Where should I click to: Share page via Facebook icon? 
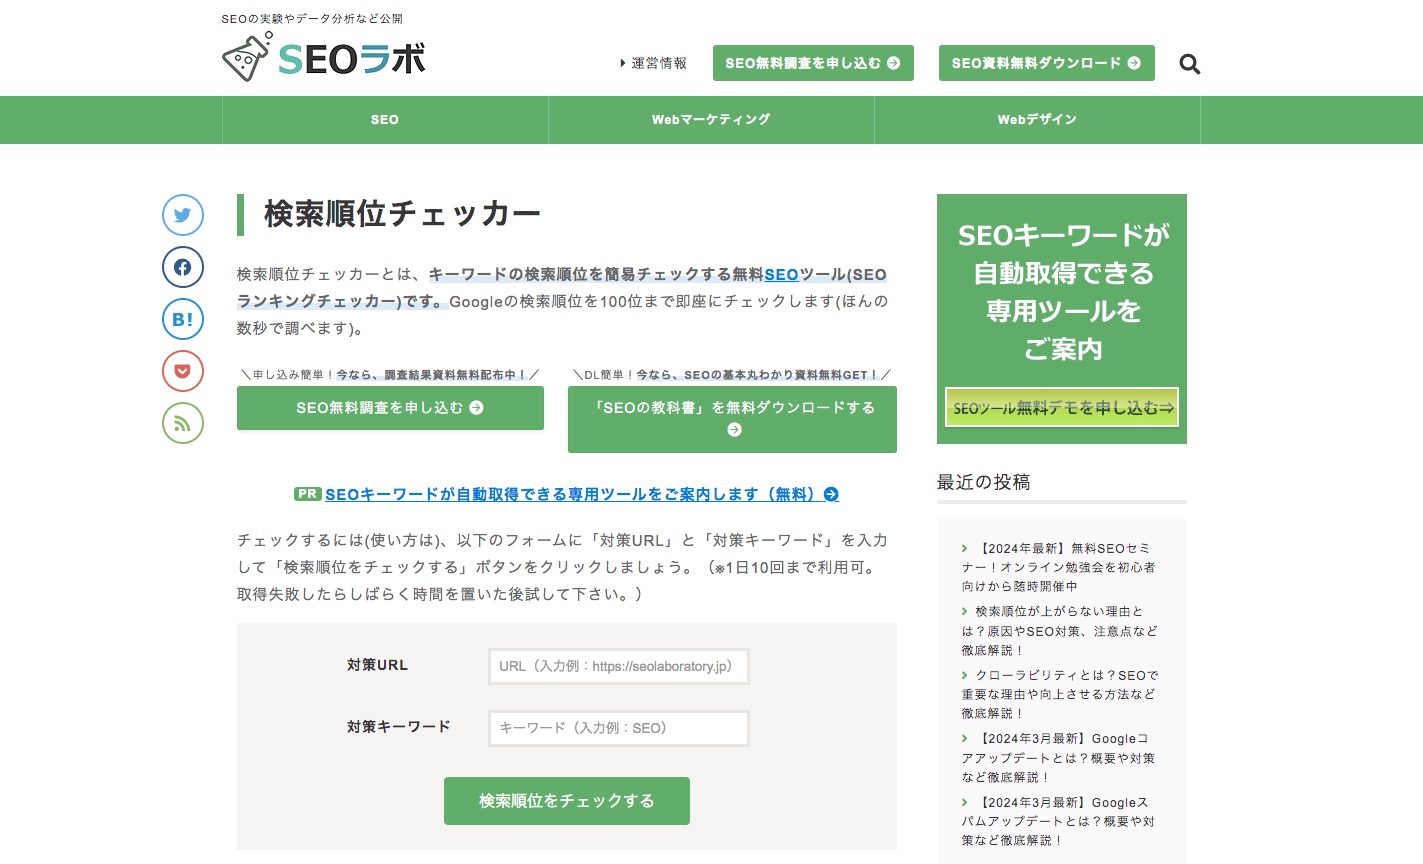click(183, 267)
